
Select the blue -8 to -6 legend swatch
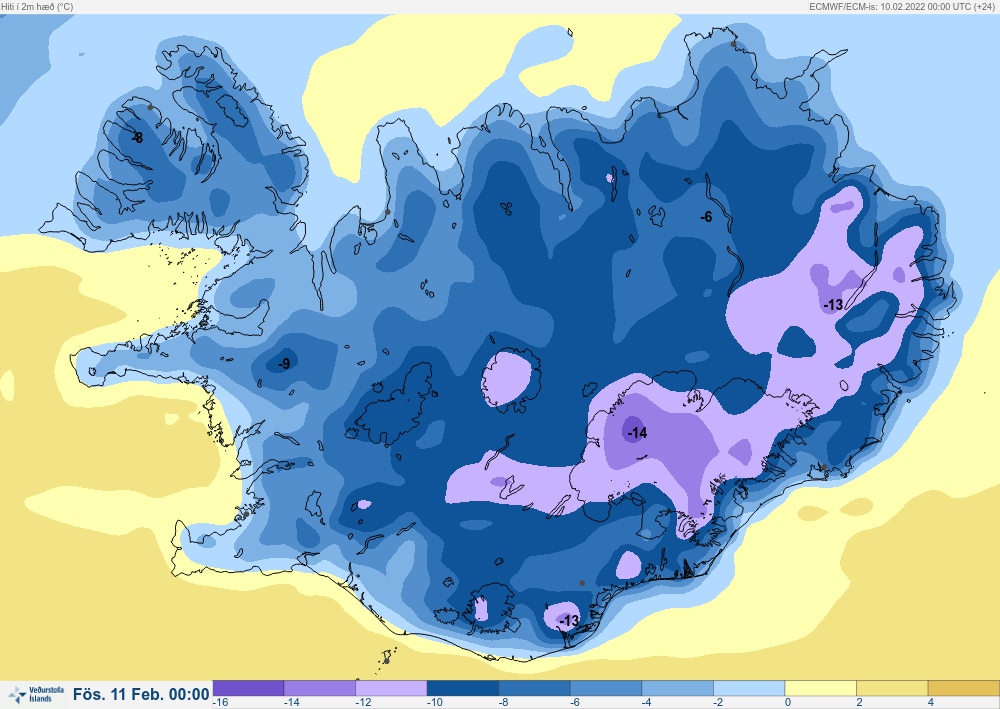[x=534, y=688]
